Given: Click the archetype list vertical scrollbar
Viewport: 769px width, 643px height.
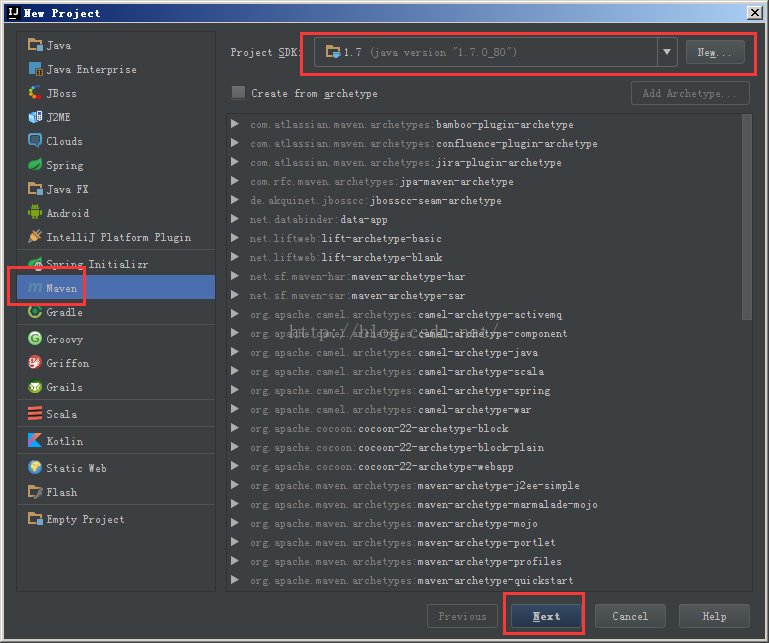Looking at the screenshot, I should point(746,217).
